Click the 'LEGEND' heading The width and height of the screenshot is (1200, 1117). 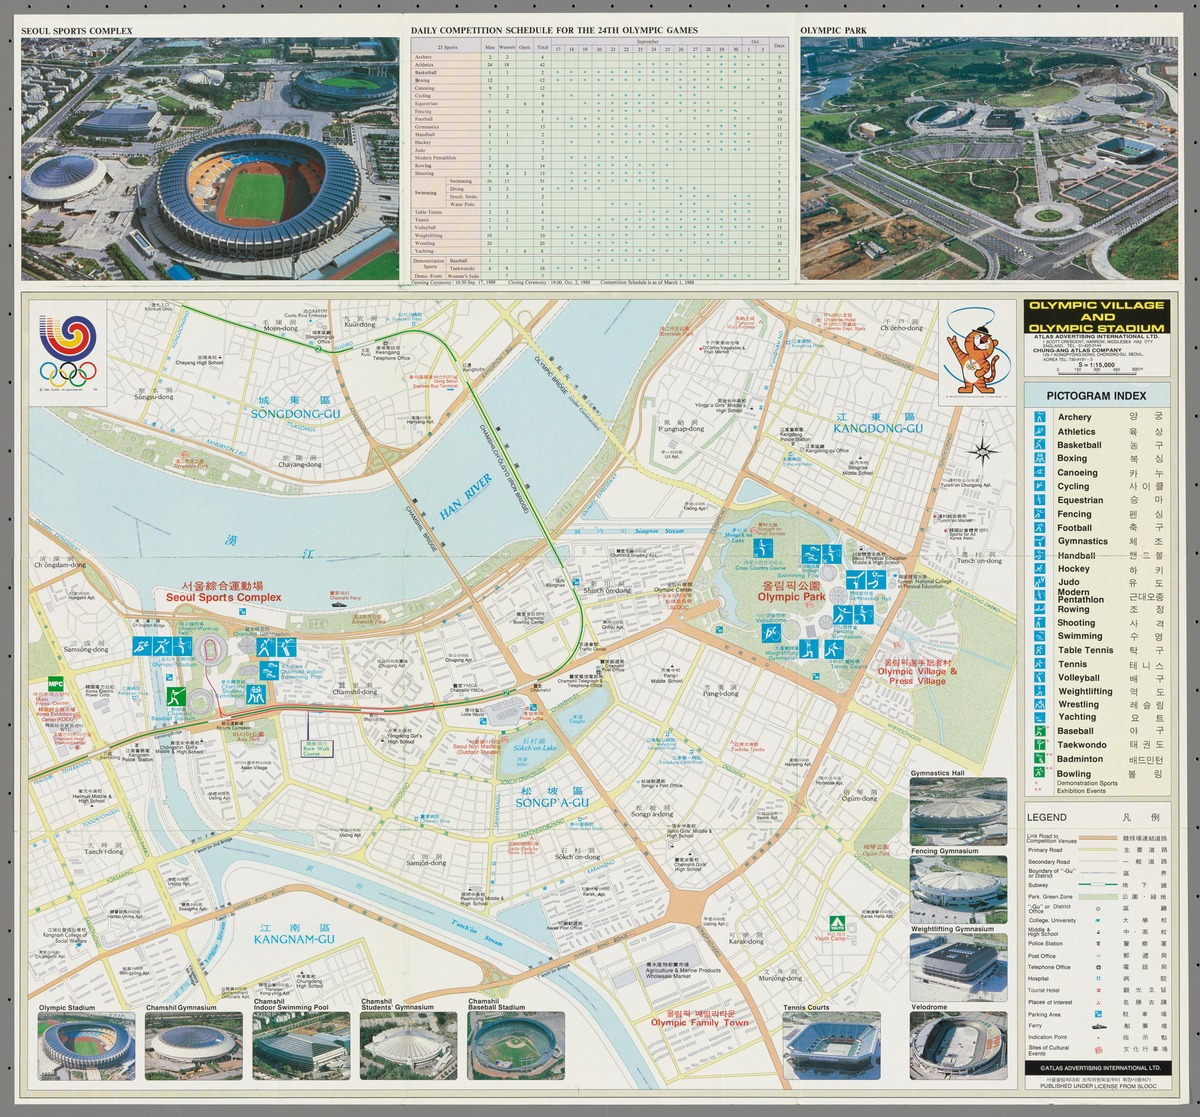[1046, 817]
